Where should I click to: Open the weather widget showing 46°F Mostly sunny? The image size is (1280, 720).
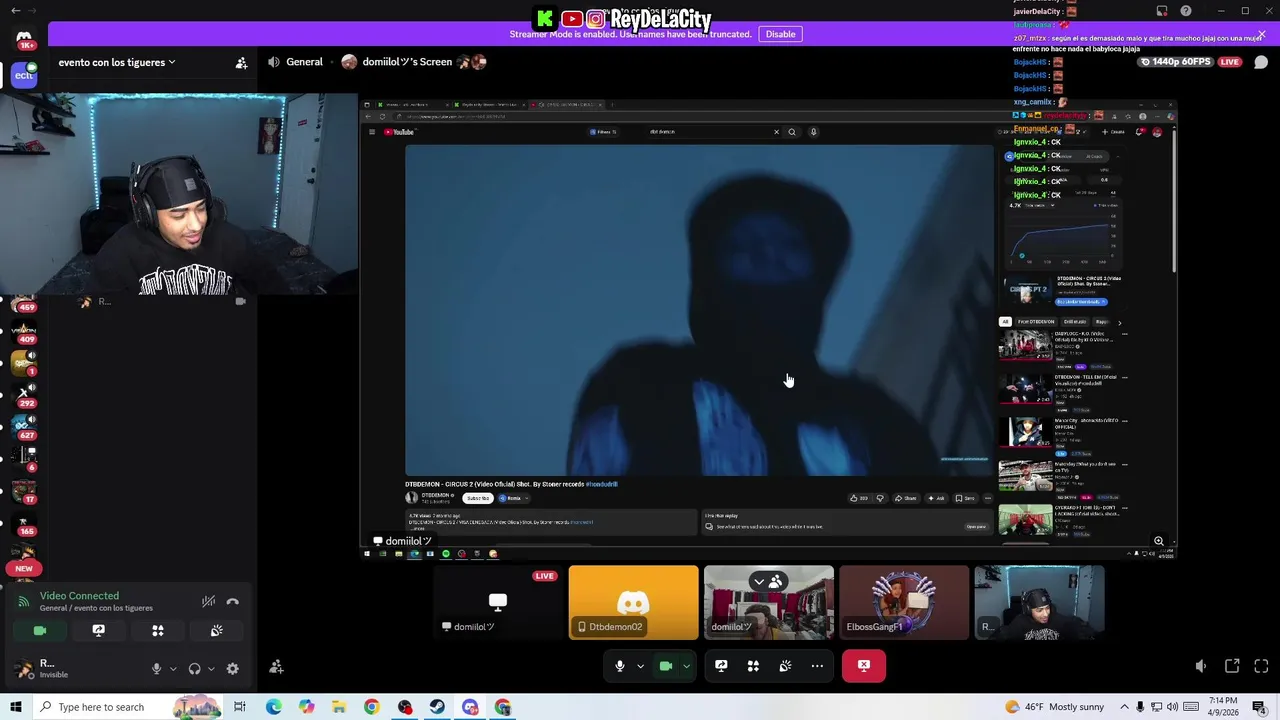[x=1054, y=707]
